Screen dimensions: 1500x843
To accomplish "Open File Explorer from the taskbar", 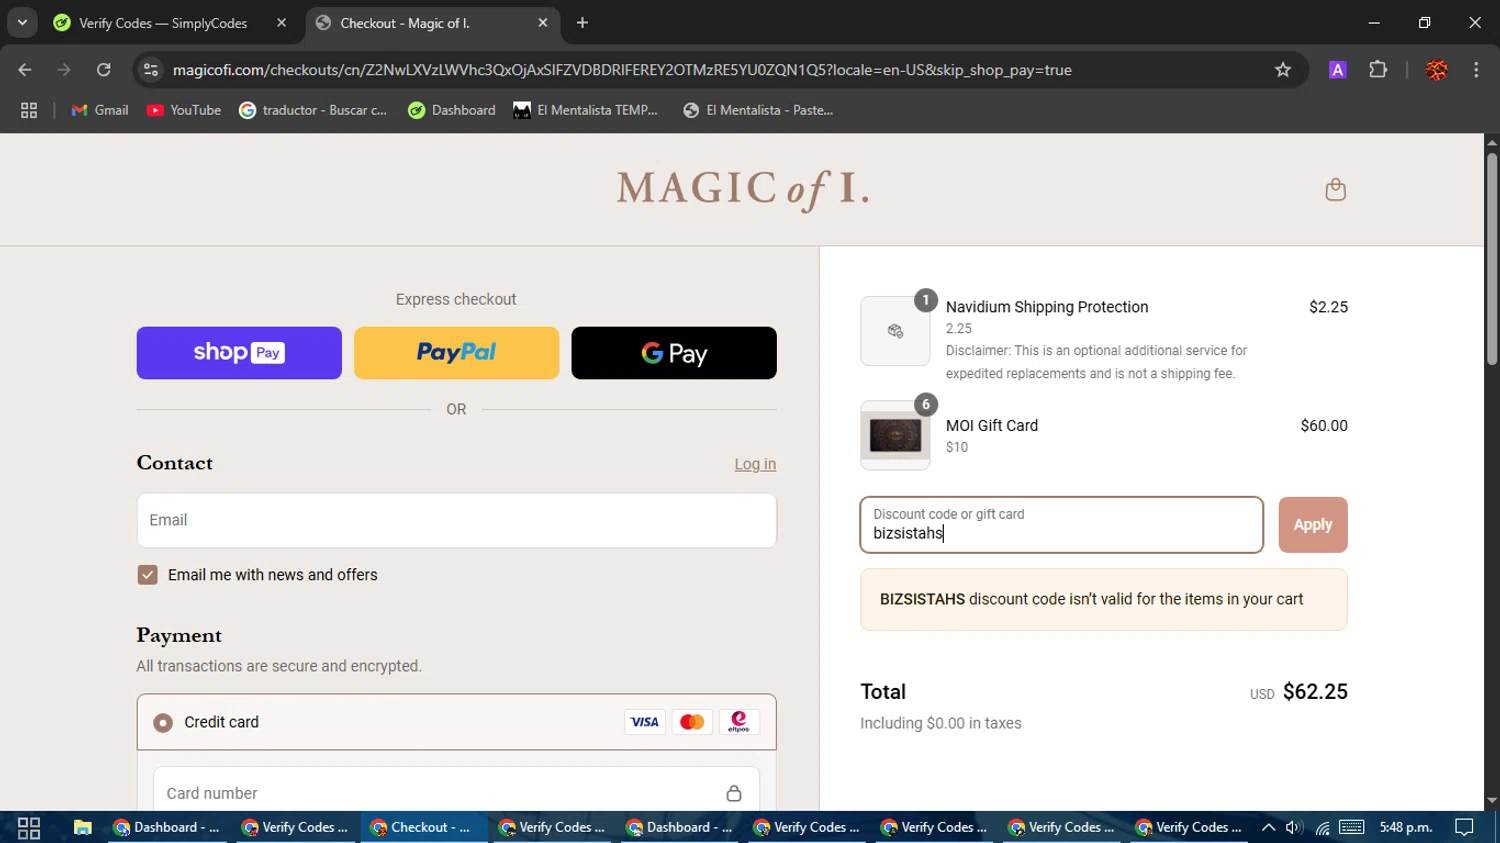I will 83,827.
